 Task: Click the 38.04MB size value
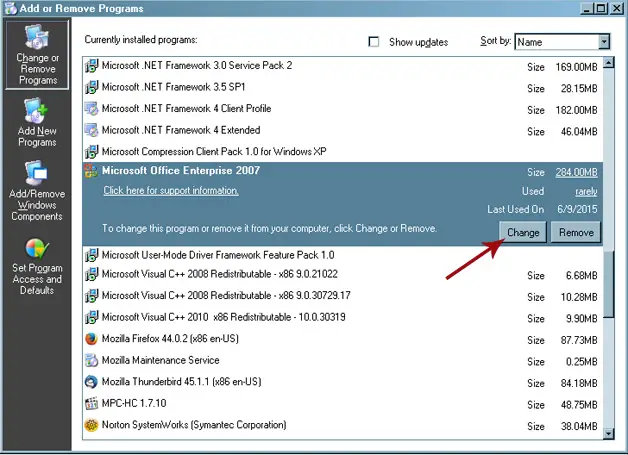coord(579,427)
